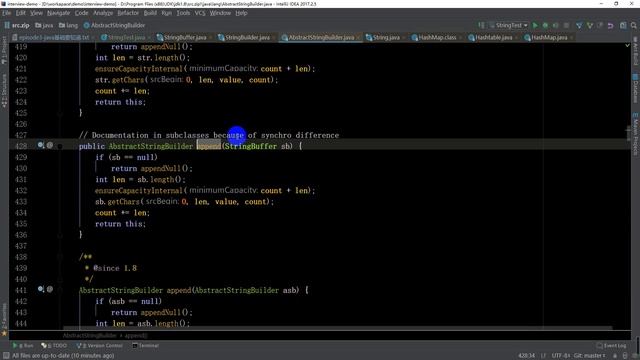Click the Search Everywhere magnifier
Image resolution: width=640 pixels, height=360 pixels.
click(x=633, y=25)
